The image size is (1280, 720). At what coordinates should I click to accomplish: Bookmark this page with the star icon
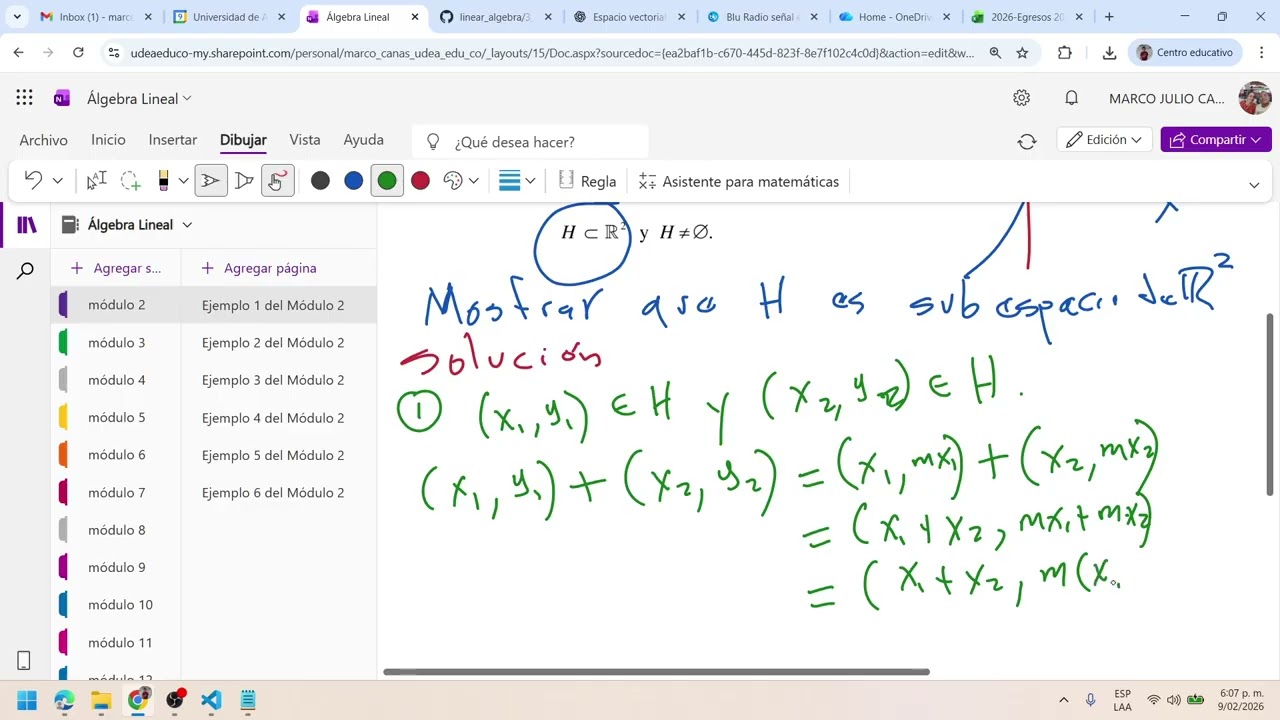(x=1022, y=53)
